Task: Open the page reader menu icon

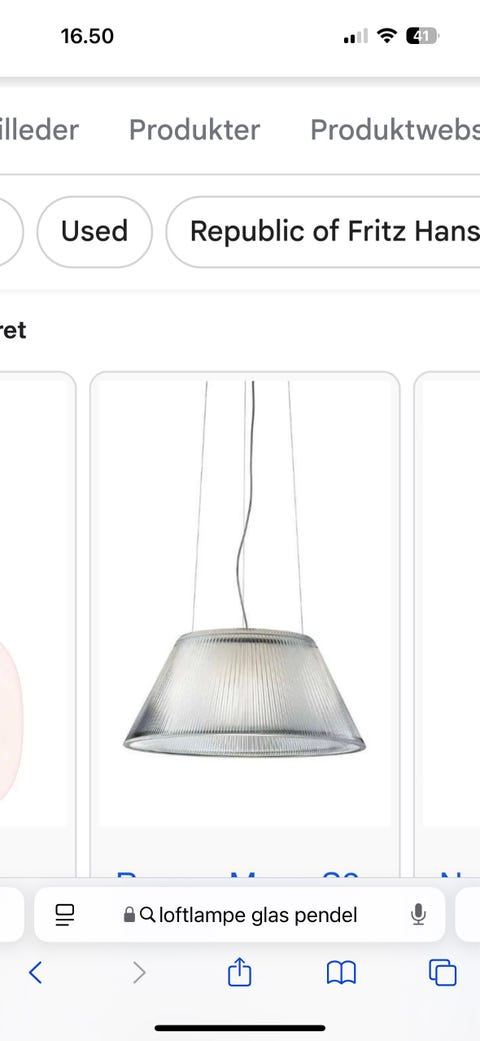Action: (x=65, y=916)
